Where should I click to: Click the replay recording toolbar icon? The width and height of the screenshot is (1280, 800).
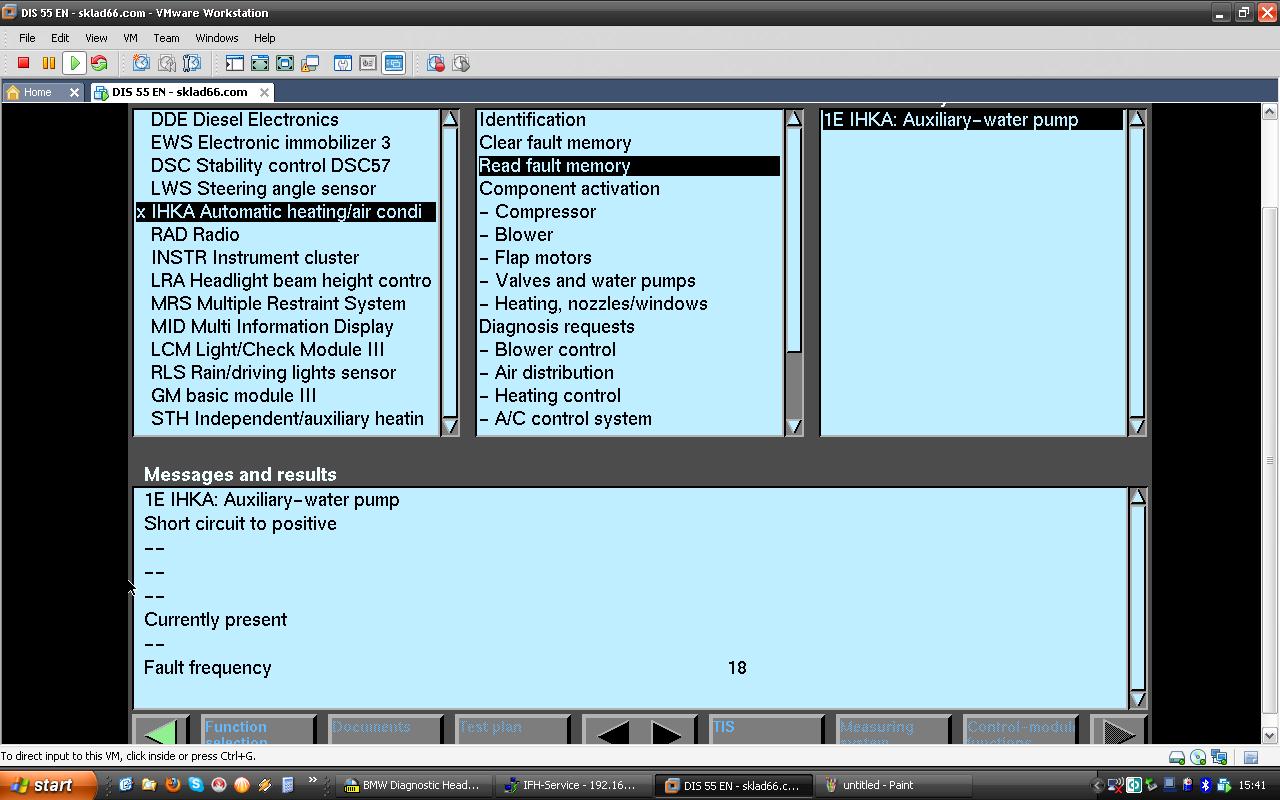461,63
